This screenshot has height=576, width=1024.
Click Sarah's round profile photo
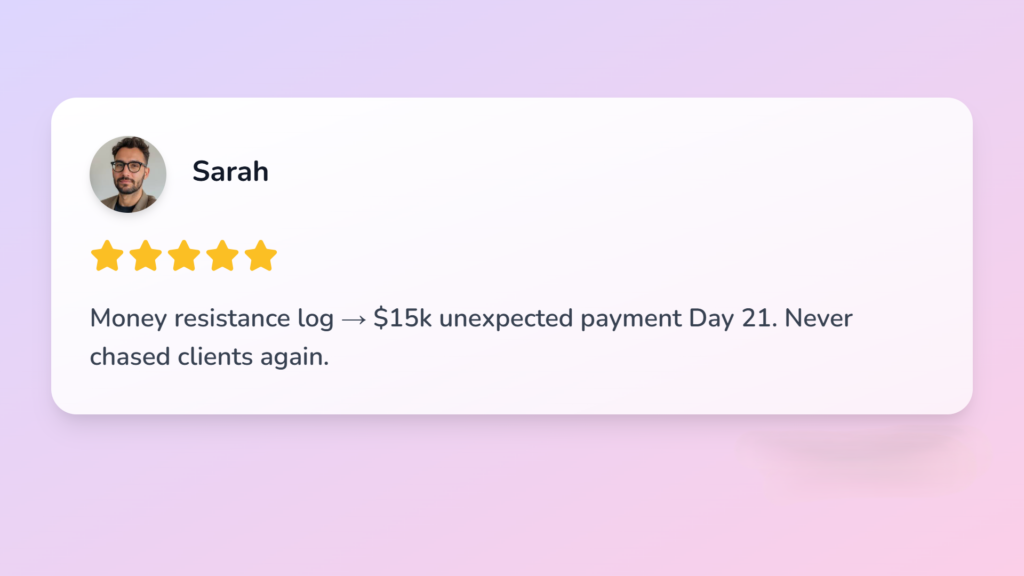point(128,175)
